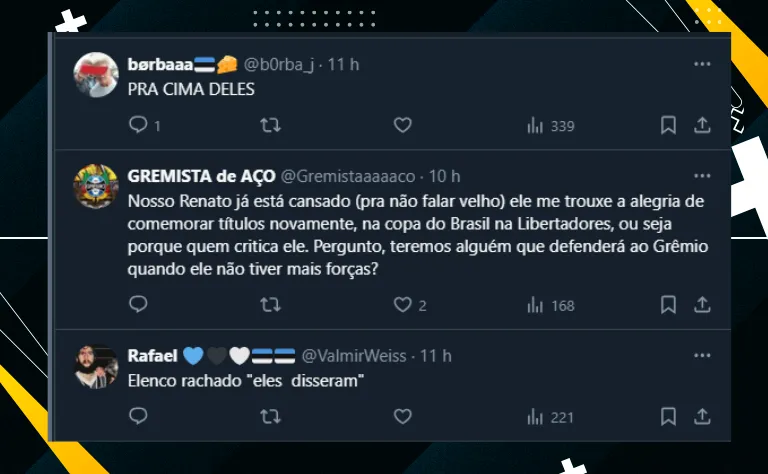
Task: Share GREMISTA de AÇO's tweet
Action: coord(702,305)
